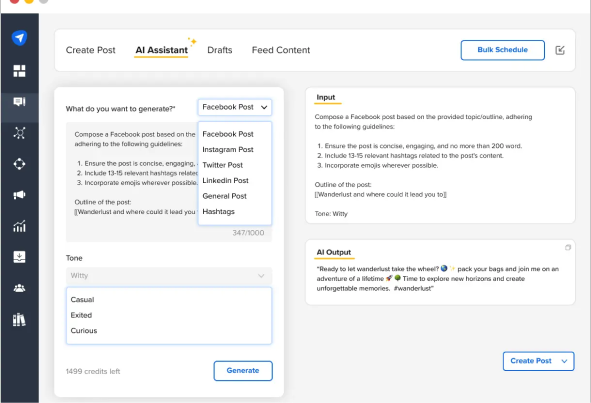Click the 347/1000 character counter
591x403 pixels.
pos(248,233)
